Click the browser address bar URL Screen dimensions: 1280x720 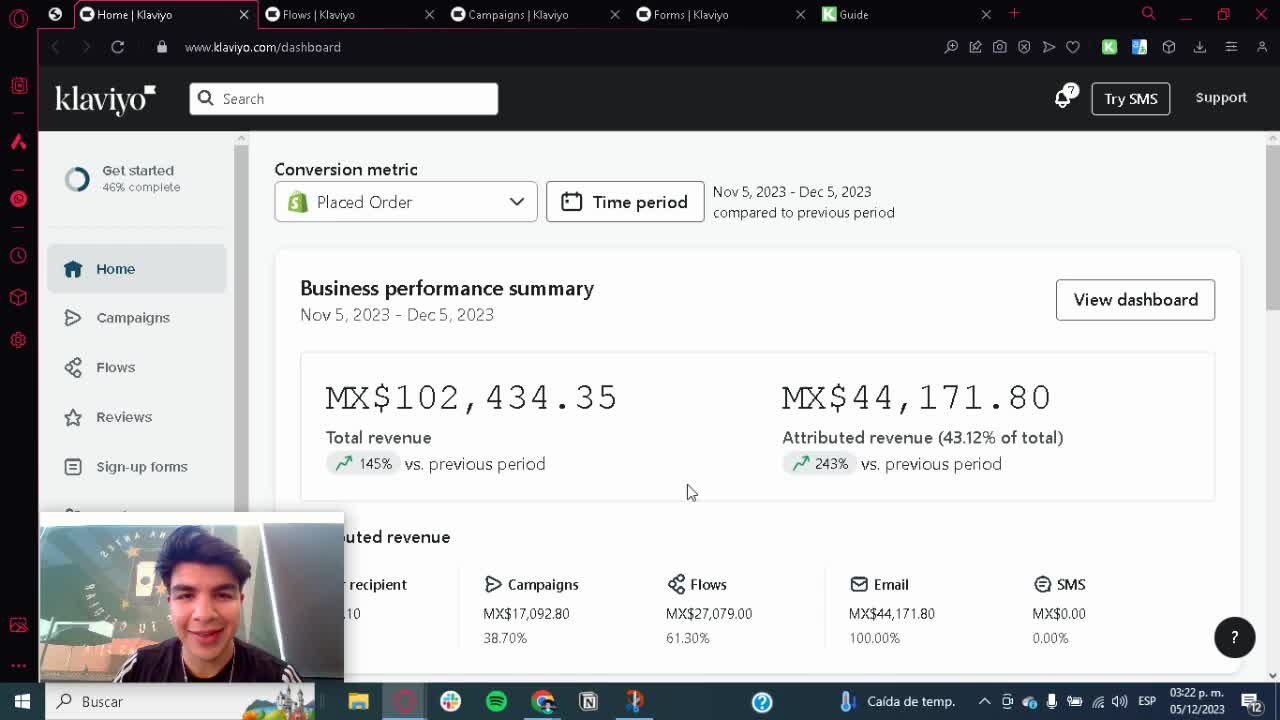pyautogui.click(x=263, y=47)
